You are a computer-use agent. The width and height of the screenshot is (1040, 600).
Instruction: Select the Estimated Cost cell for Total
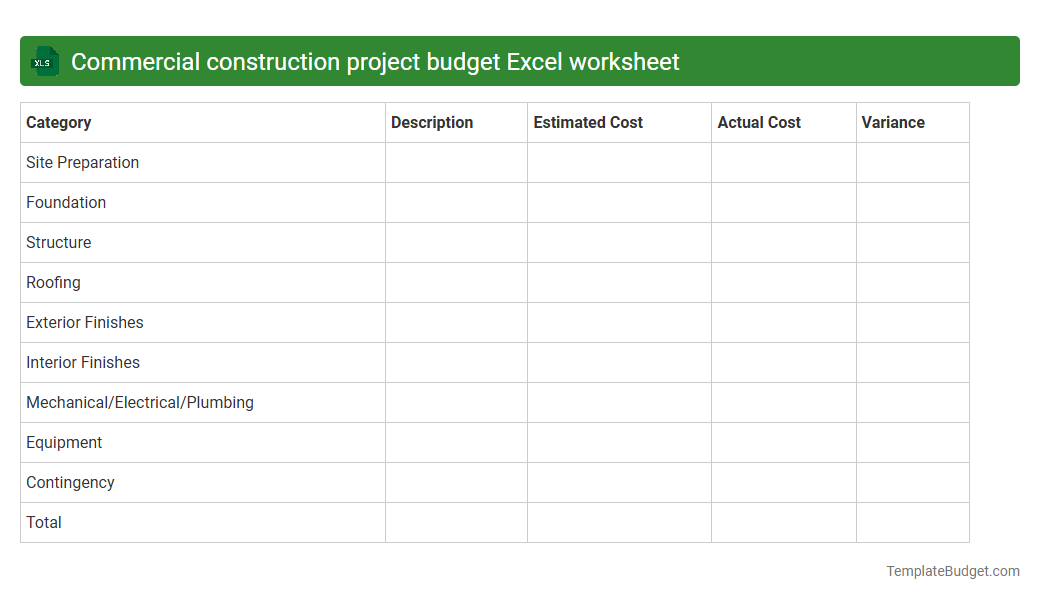(618, 522)
